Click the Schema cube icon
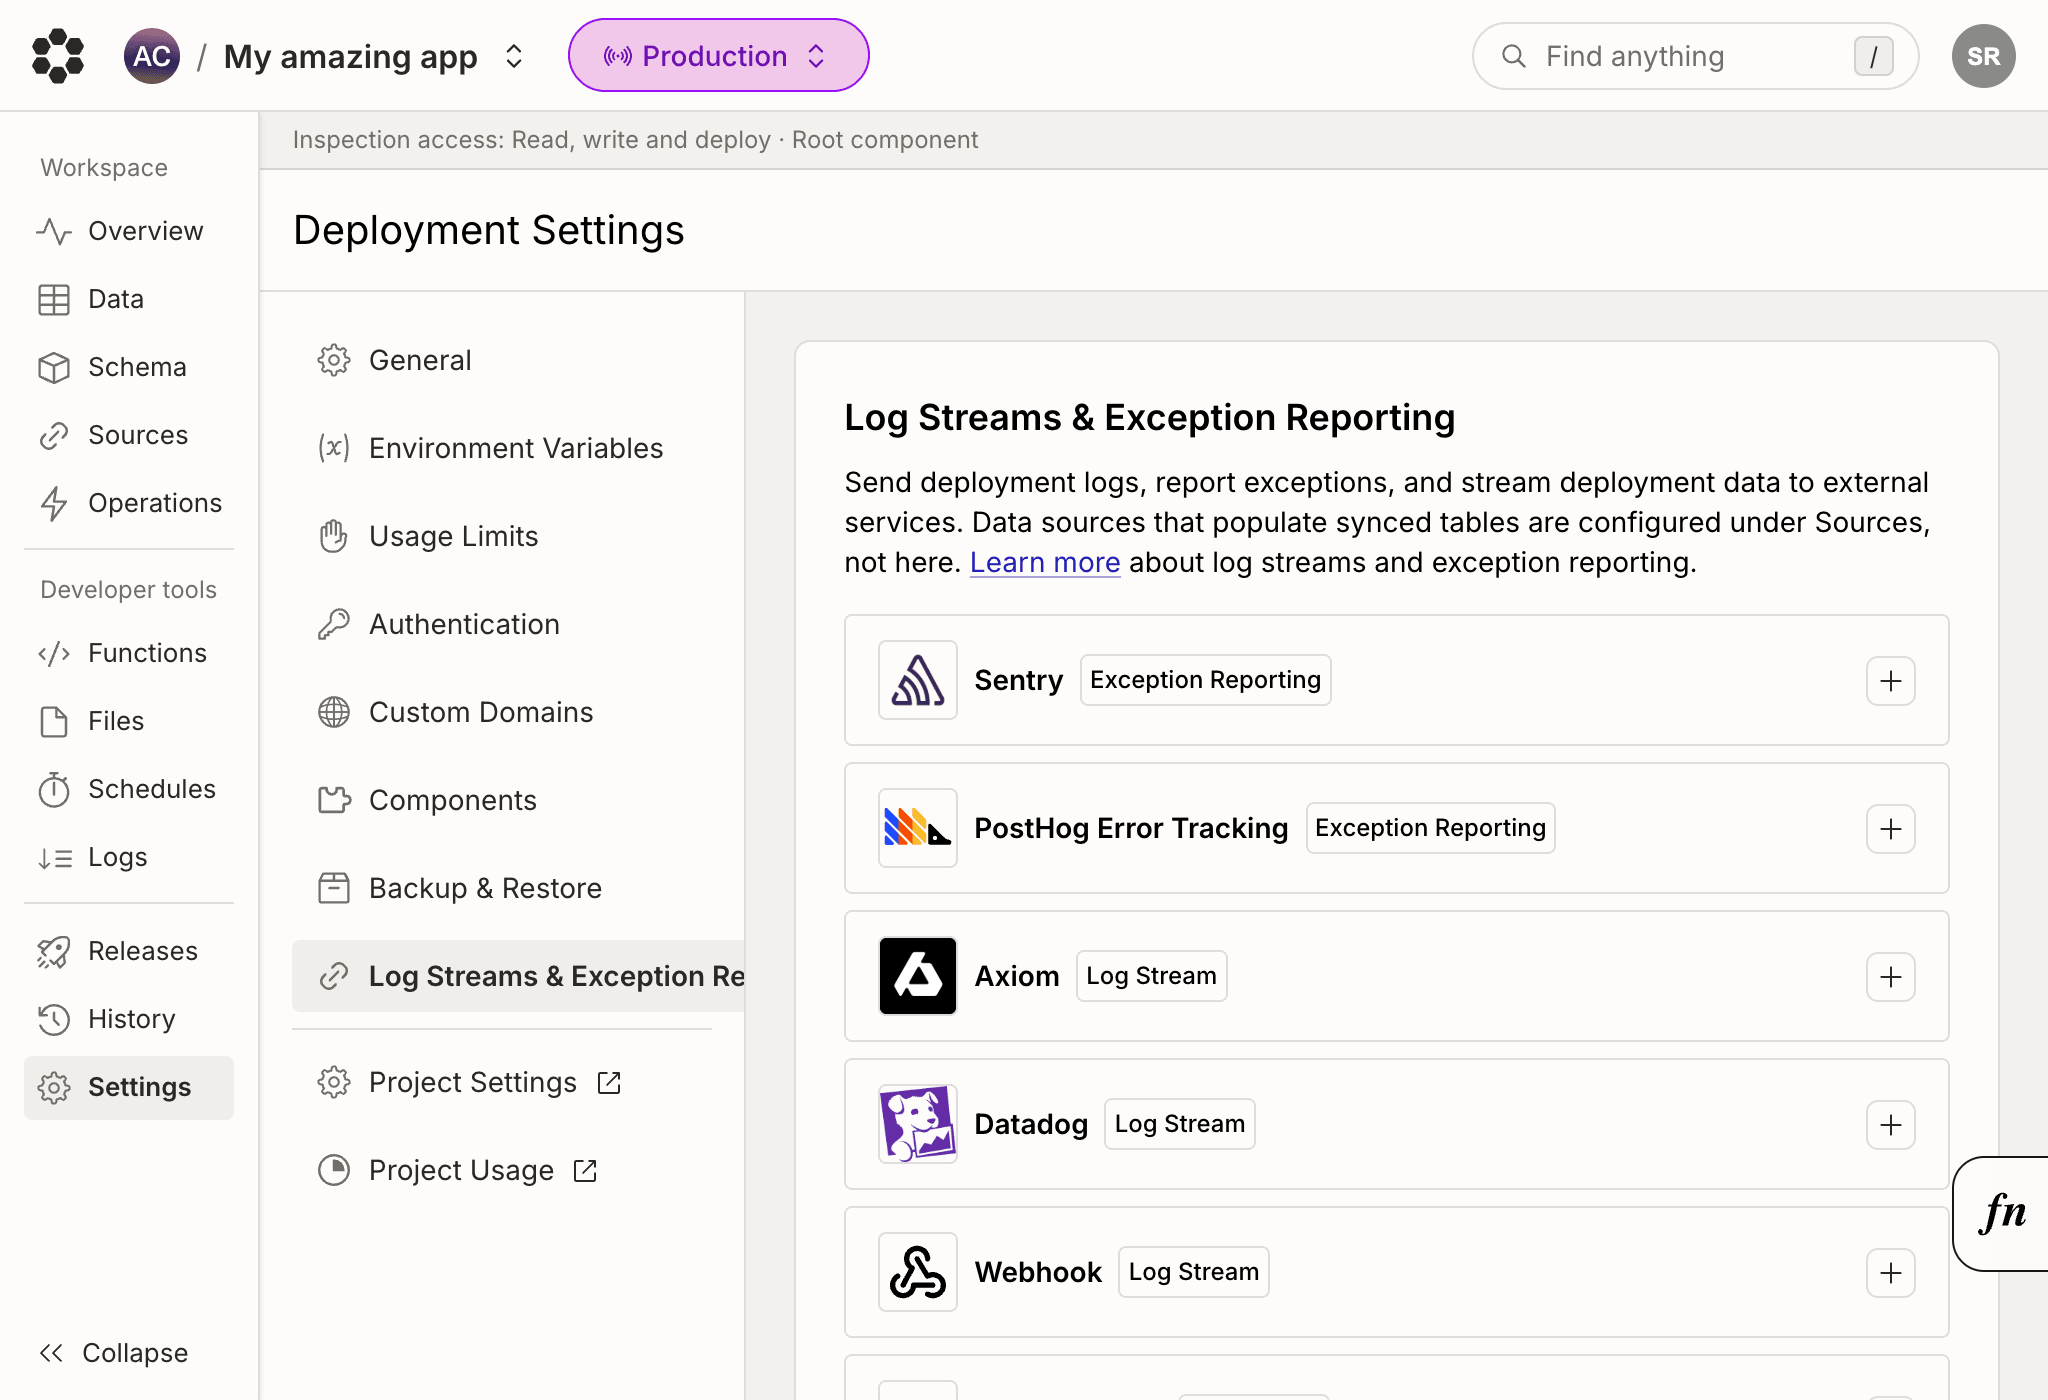The width and height of the screenshot is (2048, 1400). tap(54, 367)
